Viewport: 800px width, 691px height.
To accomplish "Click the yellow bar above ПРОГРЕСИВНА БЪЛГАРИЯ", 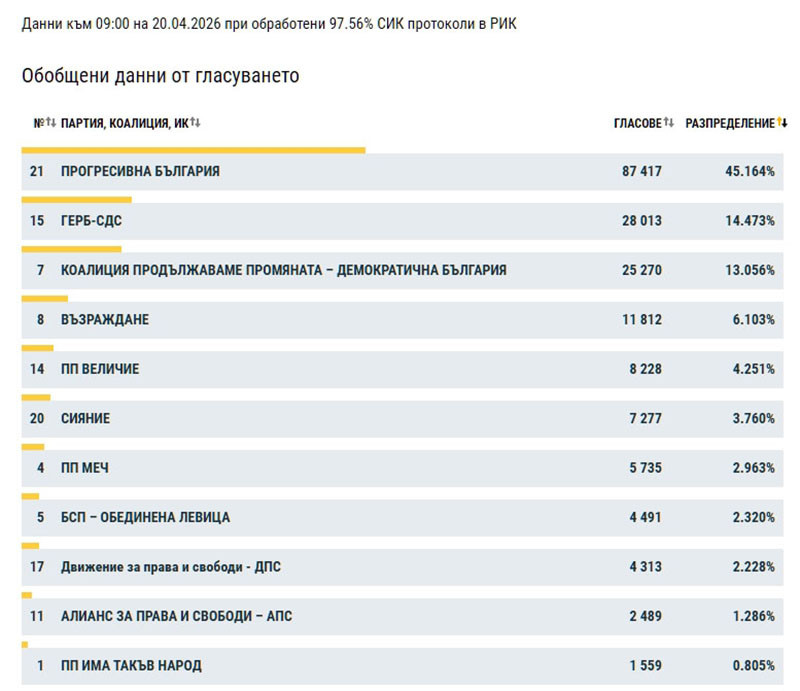I will click(x=193, y=150).
